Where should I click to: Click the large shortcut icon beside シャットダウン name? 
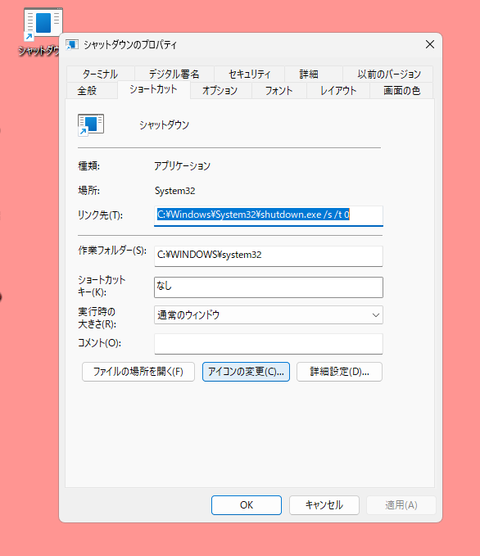tap(91, 125)
